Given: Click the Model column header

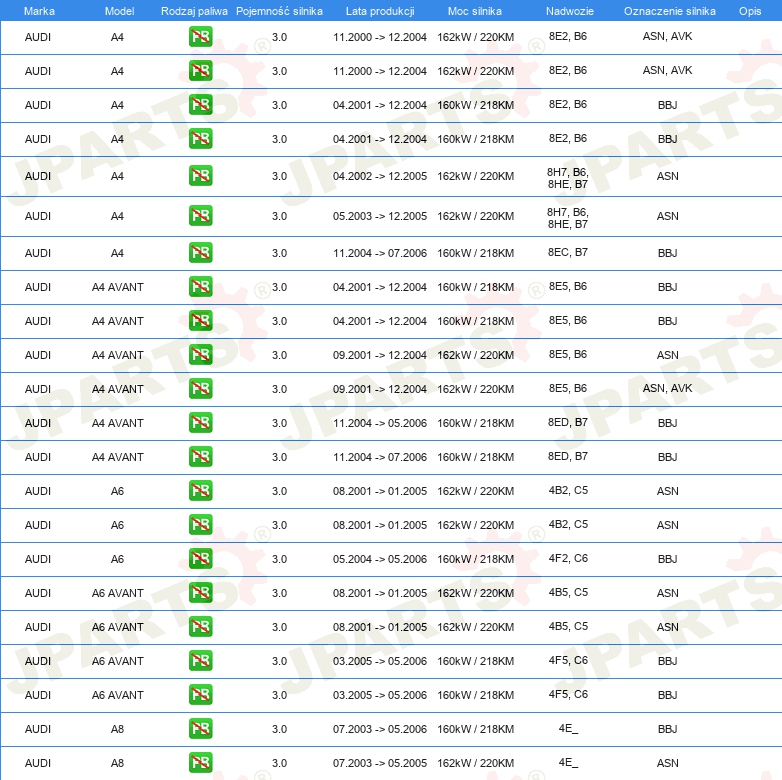Looking at the screenshot, I should point(118,11).
